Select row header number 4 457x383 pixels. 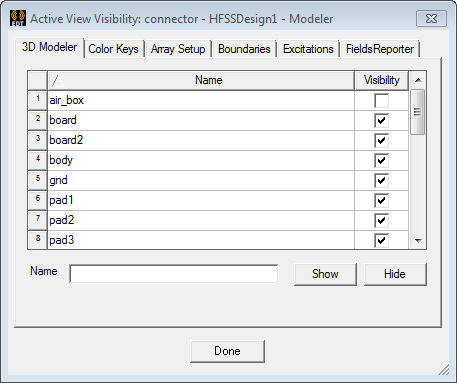[38, 160]
